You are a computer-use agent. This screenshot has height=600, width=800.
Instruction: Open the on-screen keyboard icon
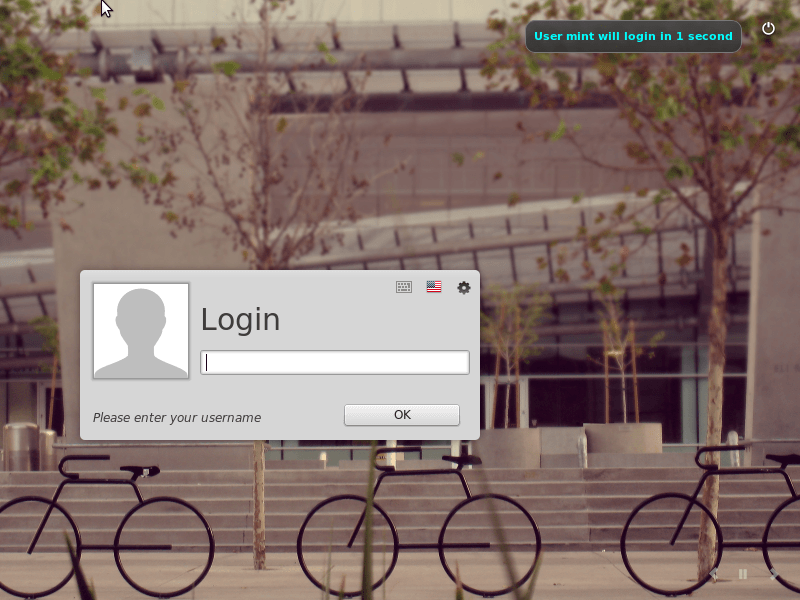[404, 287]
